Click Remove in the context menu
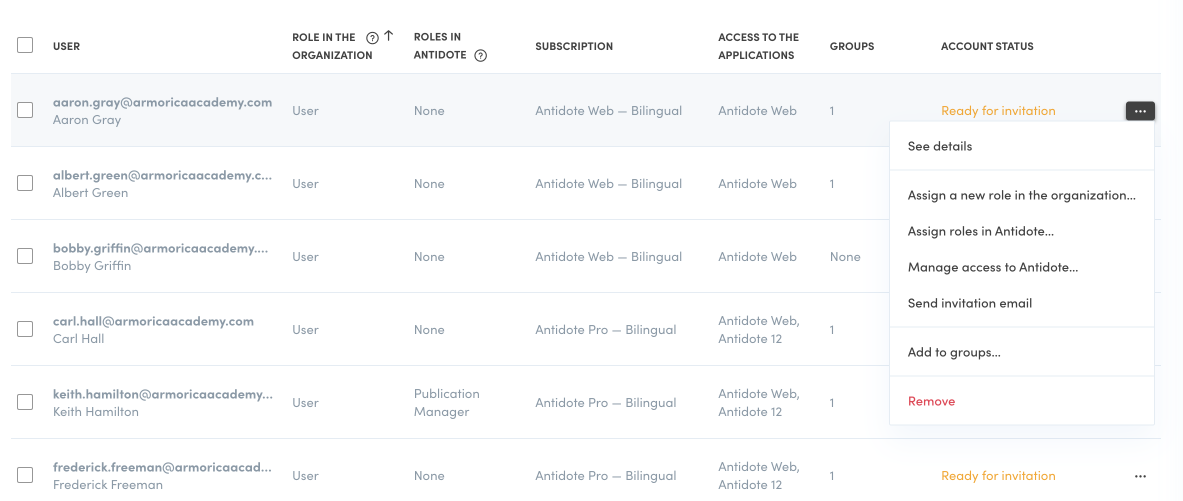The width and height of the screenshot is (1183, 501). point(931,401)
